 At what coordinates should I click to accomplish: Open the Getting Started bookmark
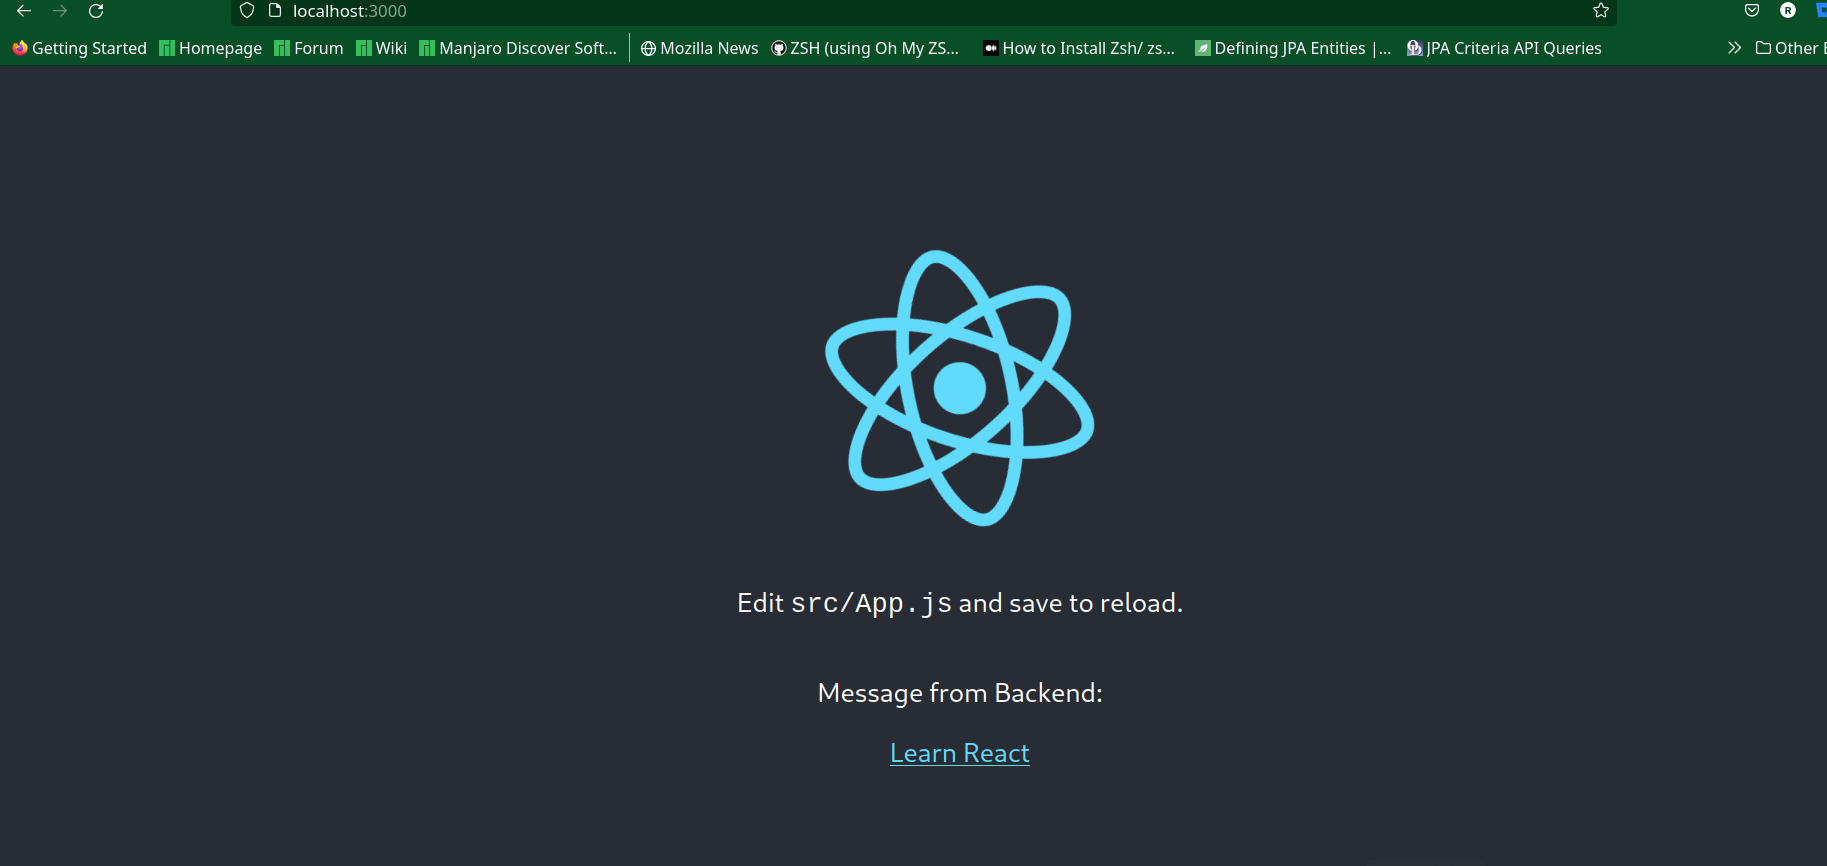(x=79, y=48)
